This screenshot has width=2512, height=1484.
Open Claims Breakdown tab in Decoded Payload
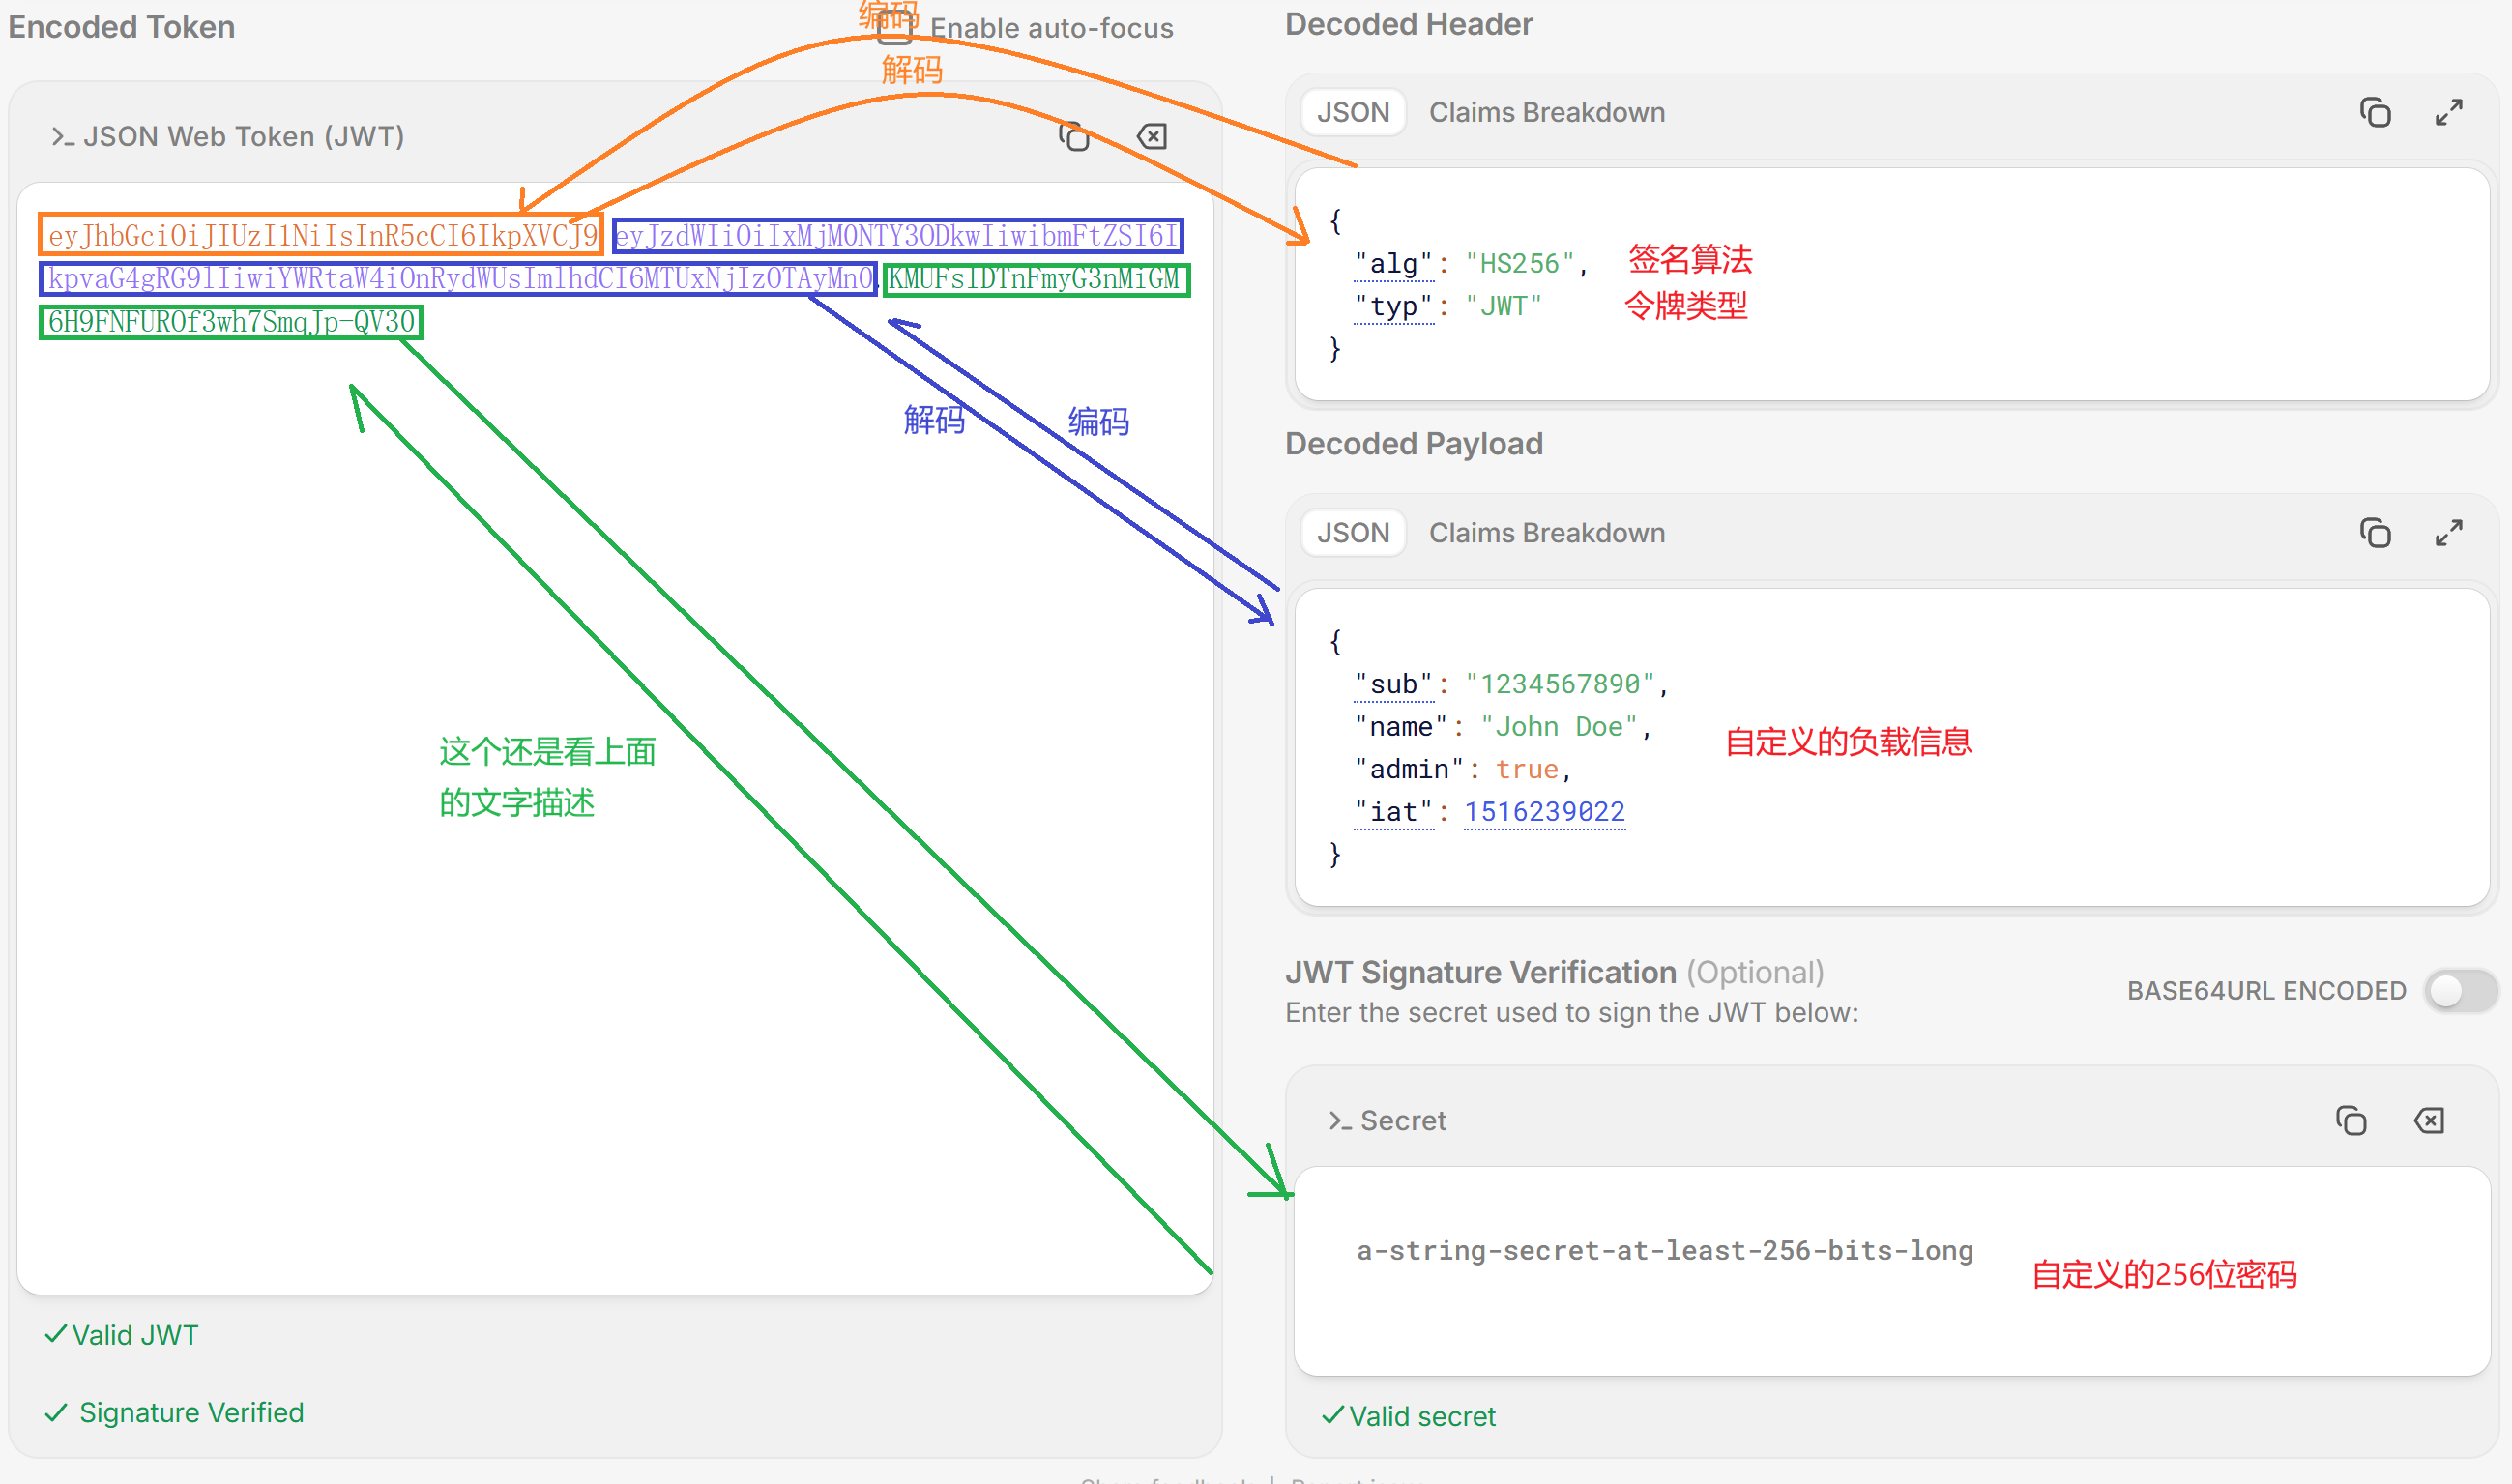point(1546,533)
